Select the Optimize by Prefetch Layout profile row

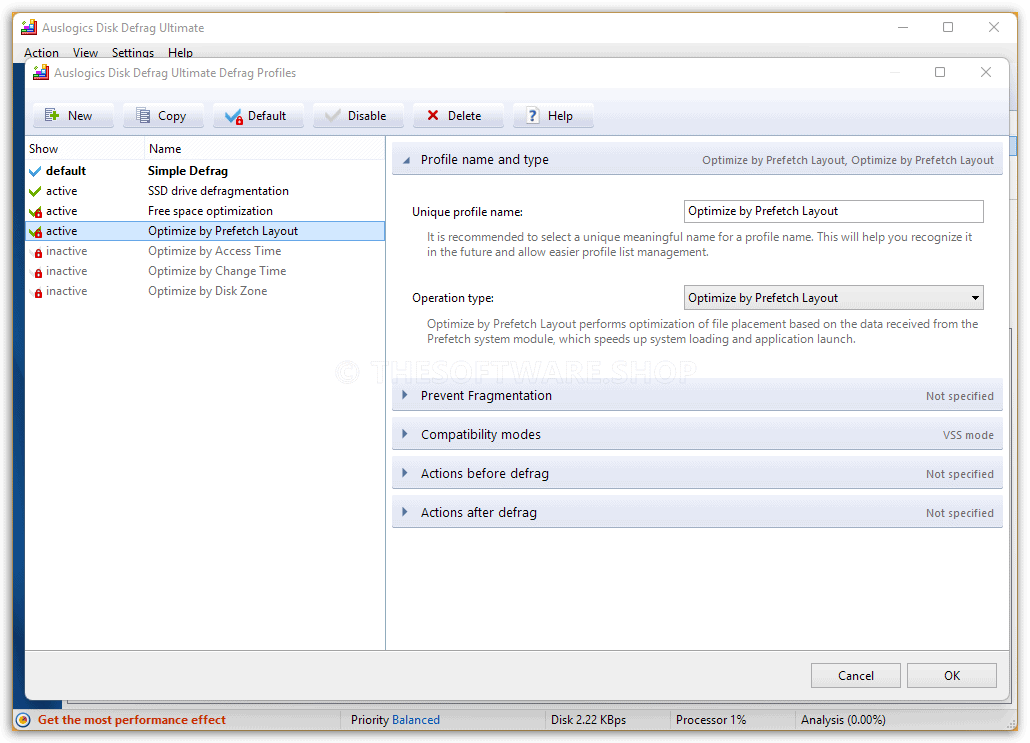click(x=205, y=231)
